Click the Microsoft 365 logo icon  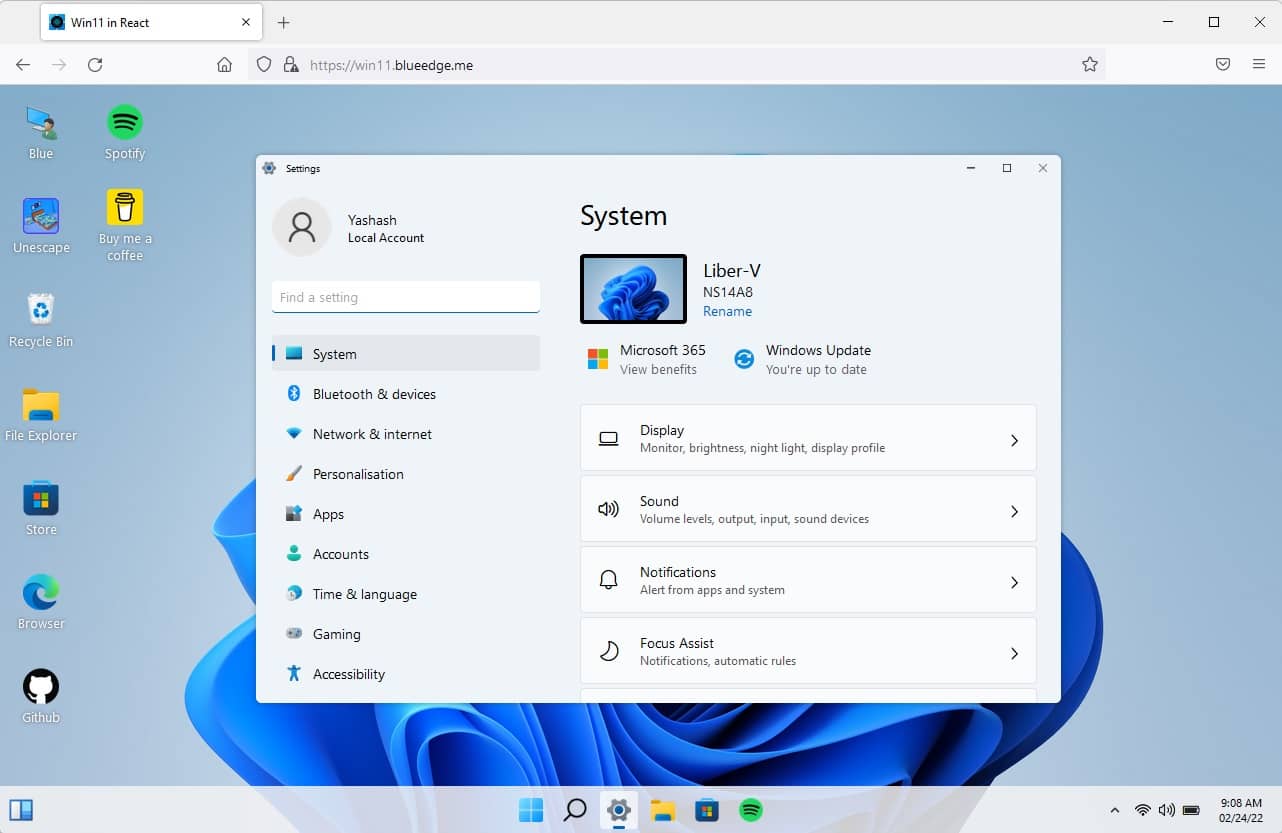click(x=598, y=359)
